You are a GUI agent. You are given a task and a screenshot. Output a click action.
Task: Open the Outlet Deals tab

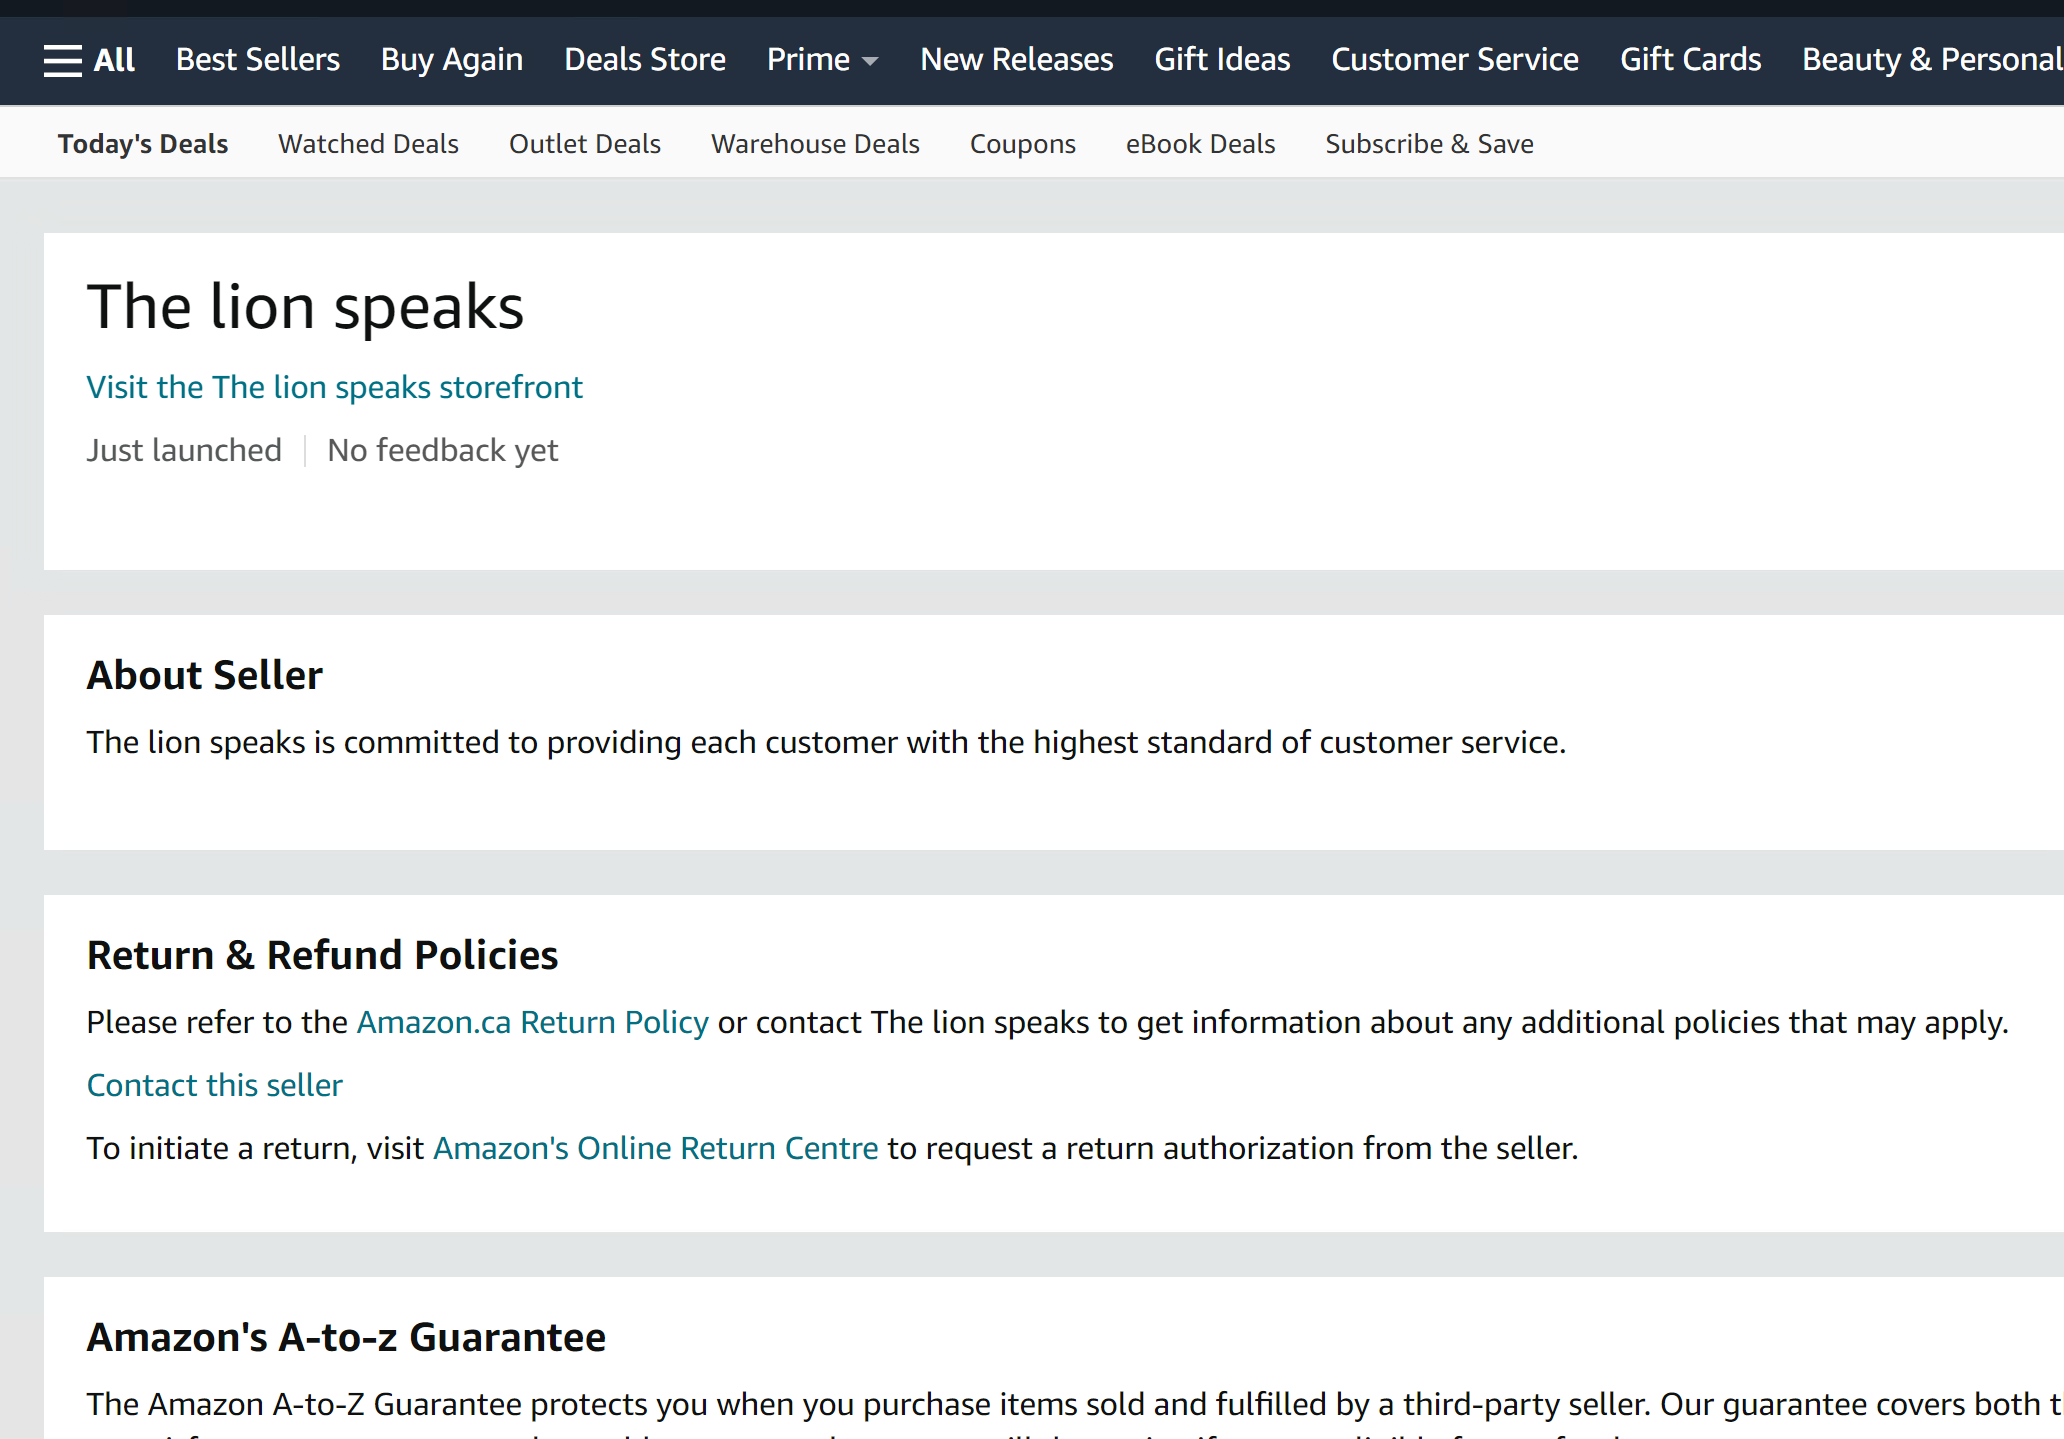pos(585,144)
